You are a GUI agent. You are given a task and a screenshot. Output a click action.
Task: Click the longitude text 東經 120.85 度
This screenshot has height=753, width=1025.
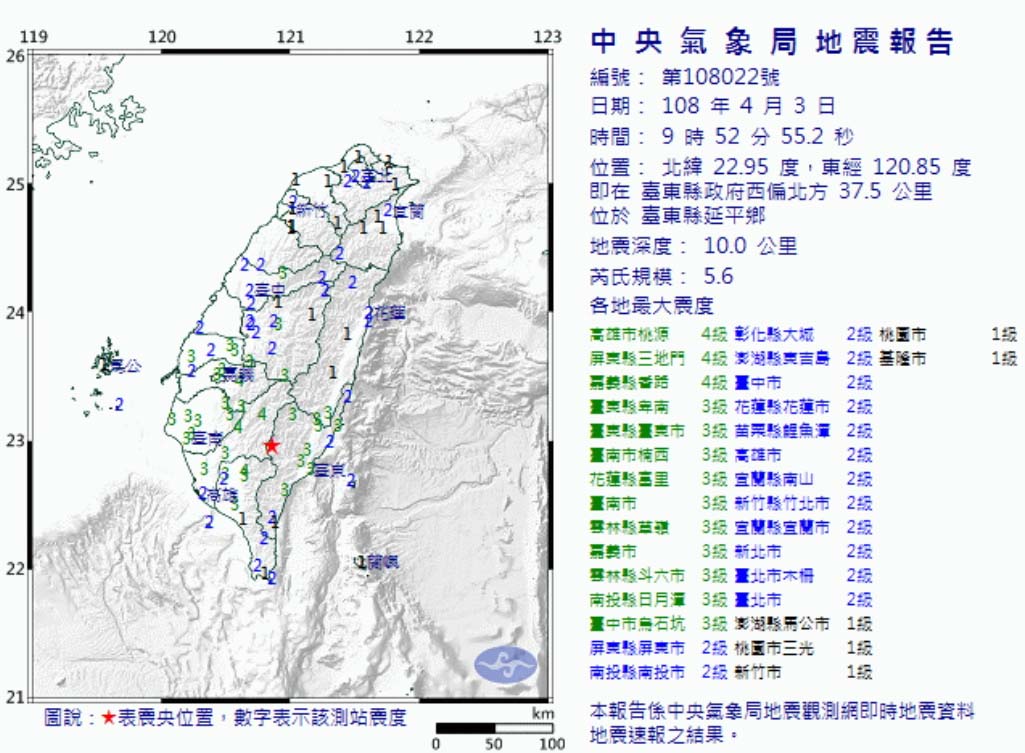[x=896, y=167]
